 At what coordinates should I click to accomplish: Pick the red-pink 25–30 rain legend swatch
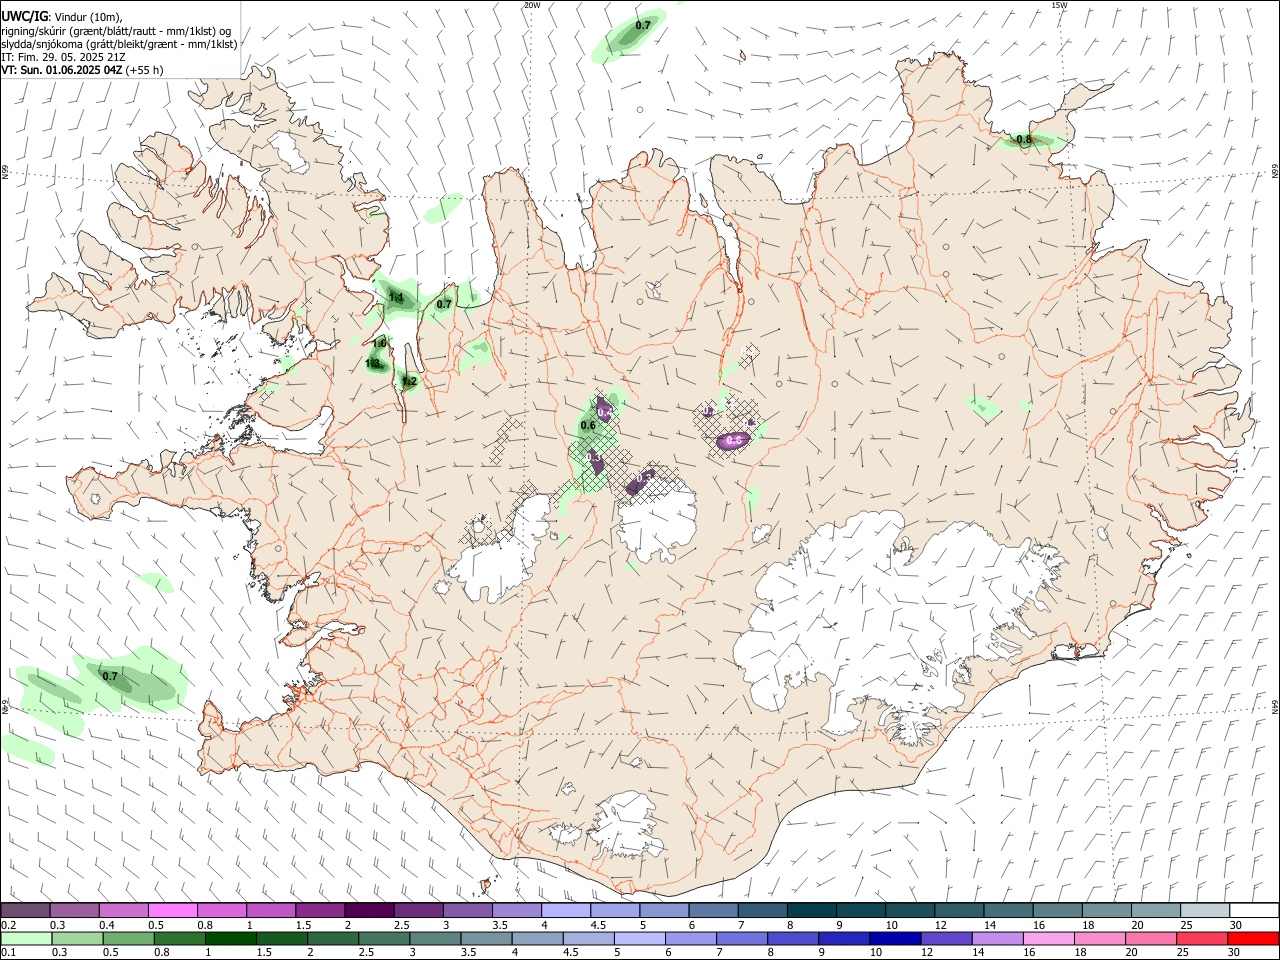[1201, 938]
